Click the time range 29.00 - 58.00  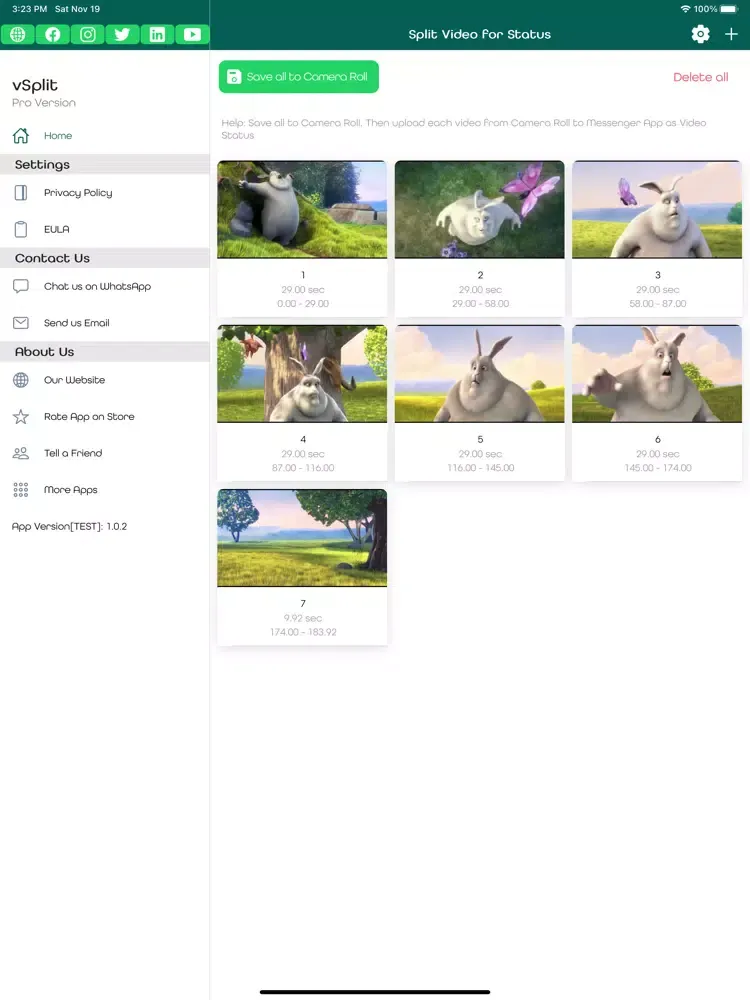point(480,304)
